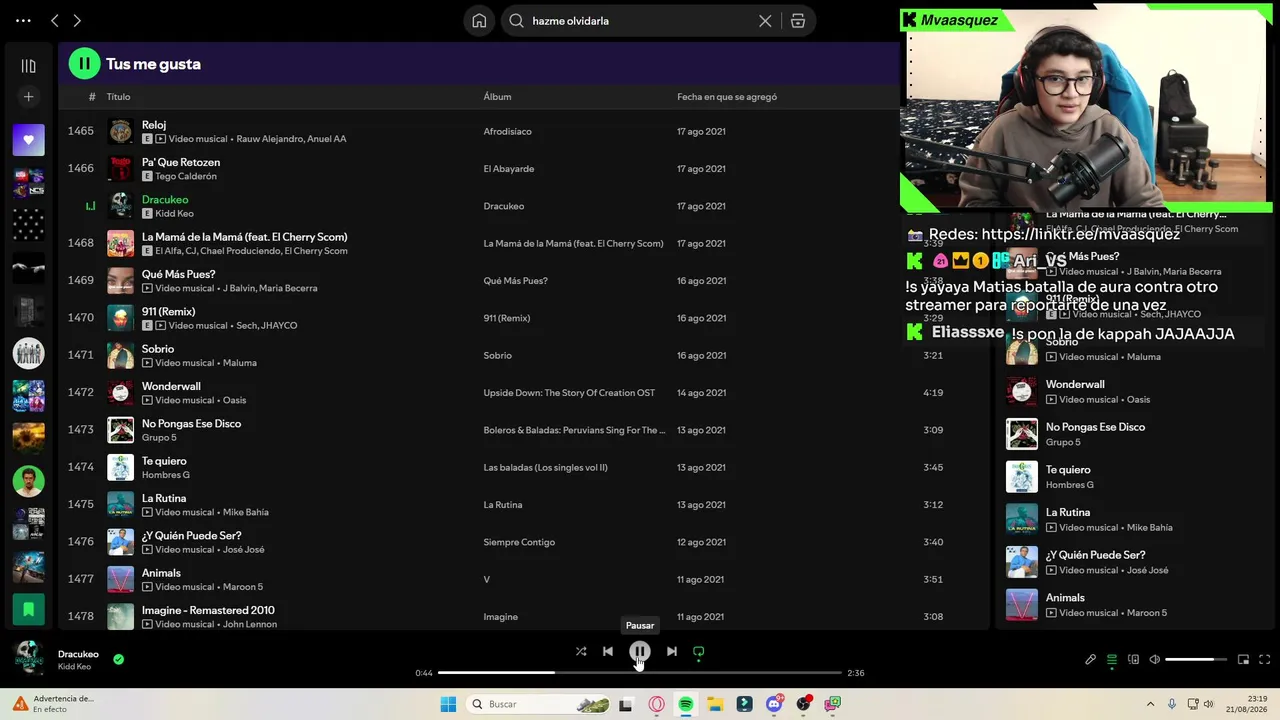This screenshot has height=720, width=1280.
Task: Select the song Wonderwall in main list
Action: coord(171,386)
